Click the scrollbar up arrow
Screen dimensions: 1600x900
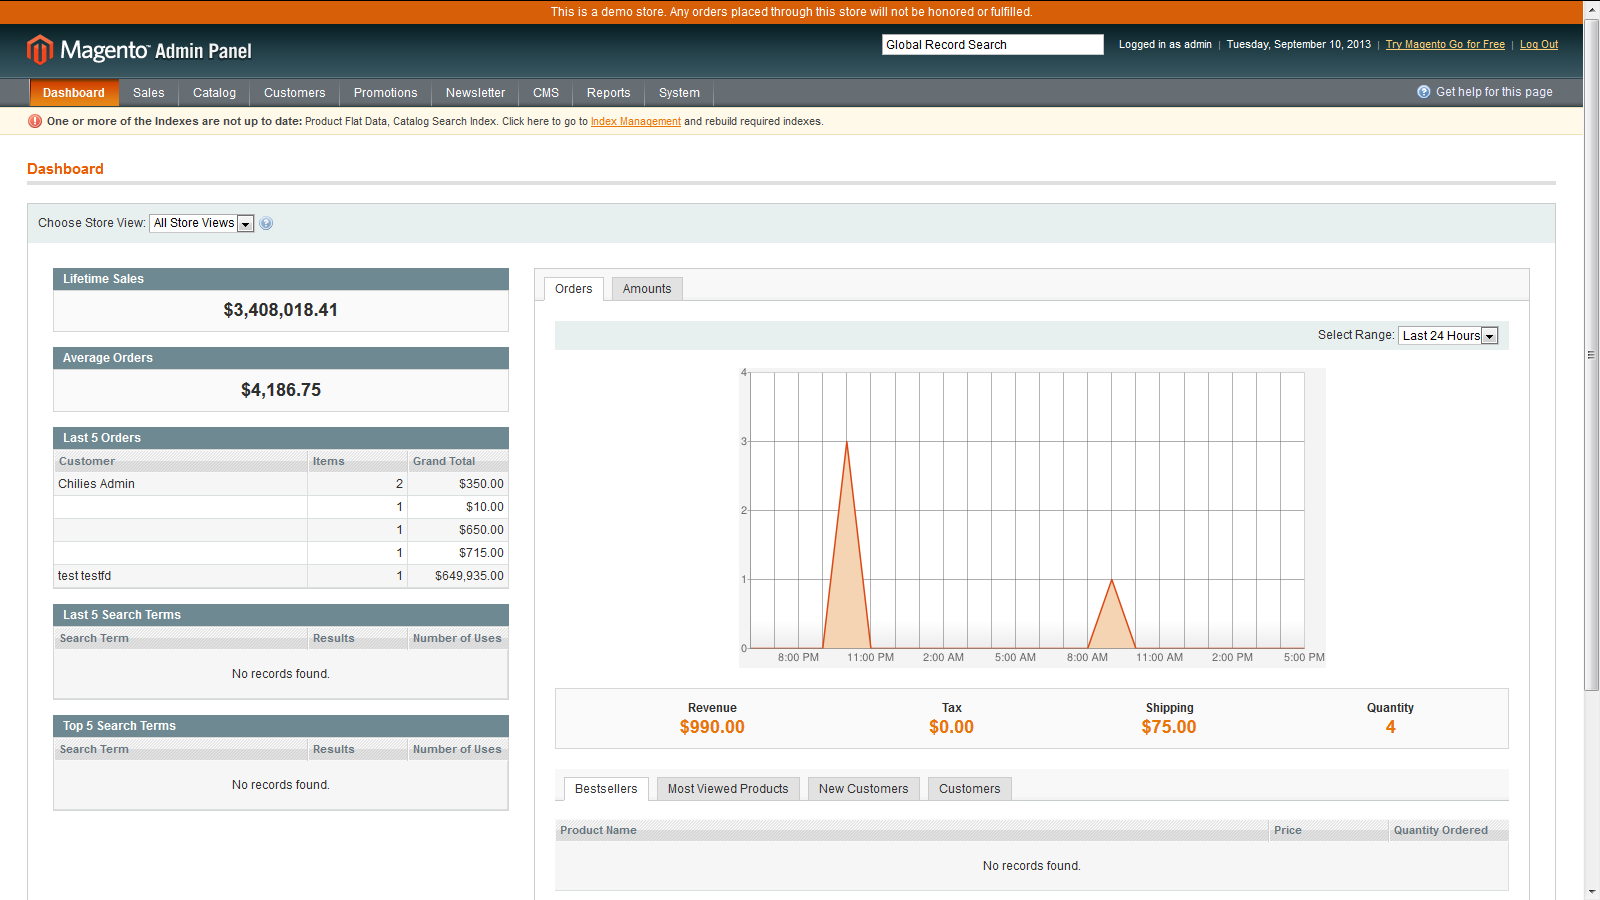tap(1591, 10)
